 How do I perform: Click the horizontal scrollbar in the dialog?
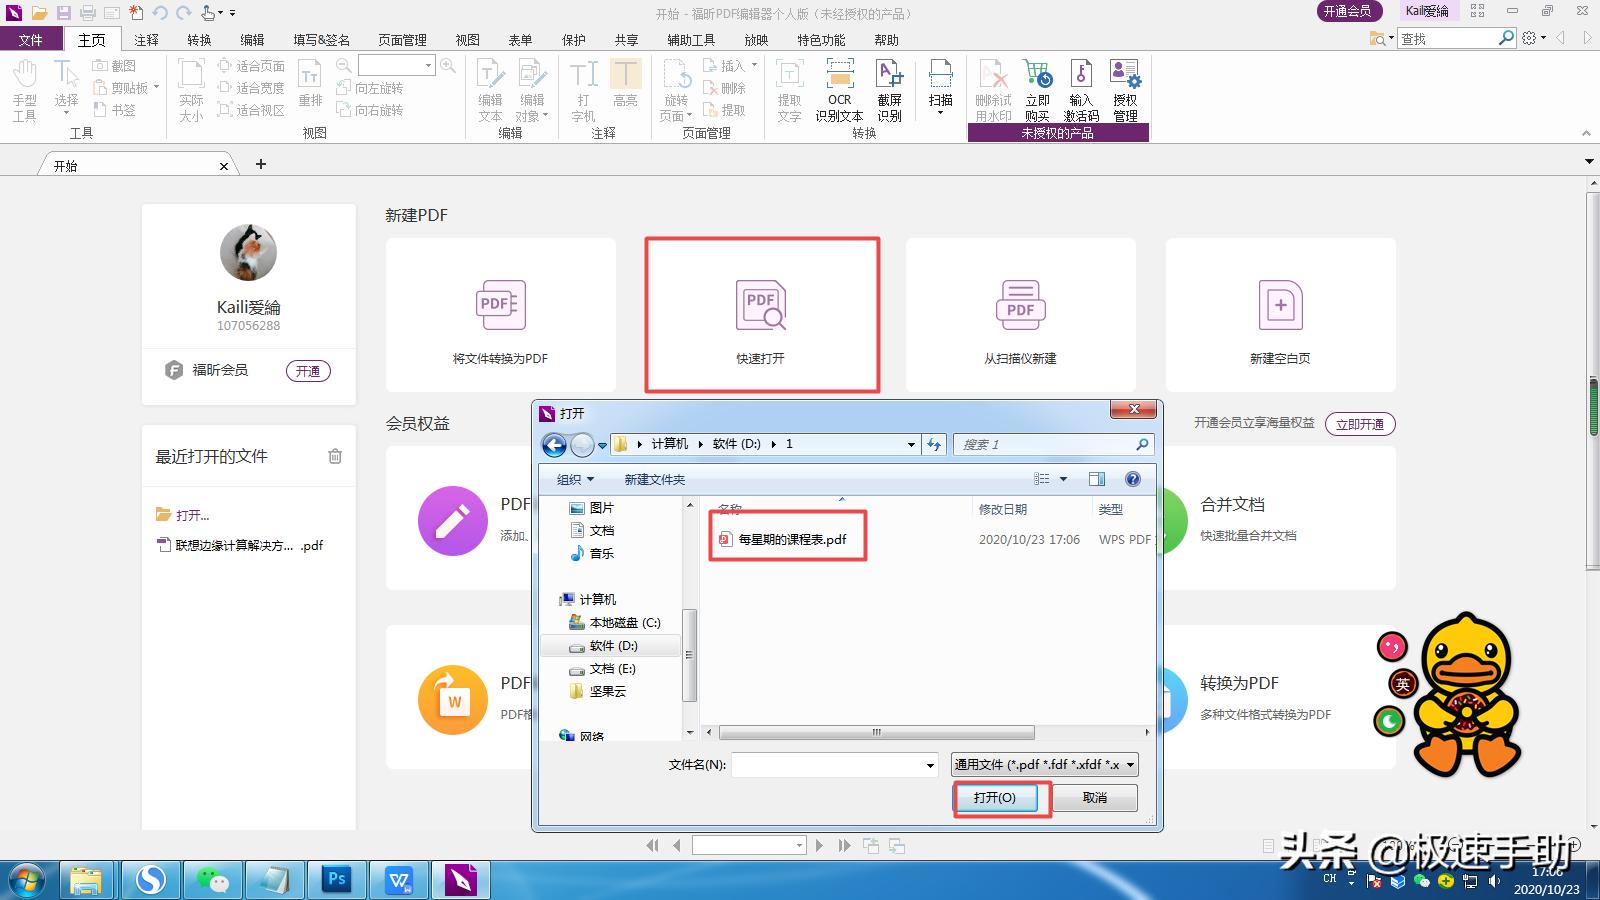[875, 733]
